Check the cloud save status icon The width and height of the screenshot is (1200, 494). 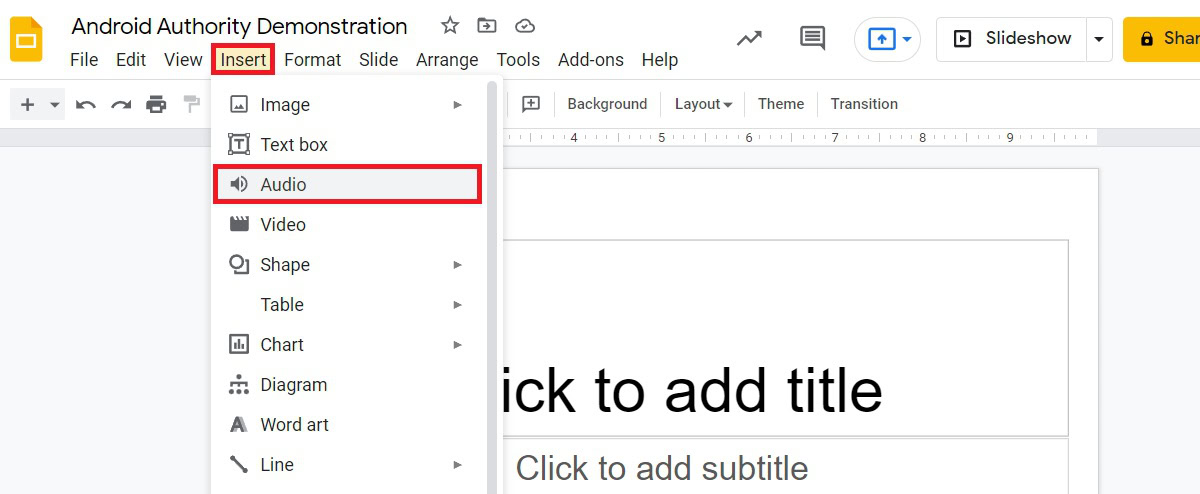click(x=524, y=26)
